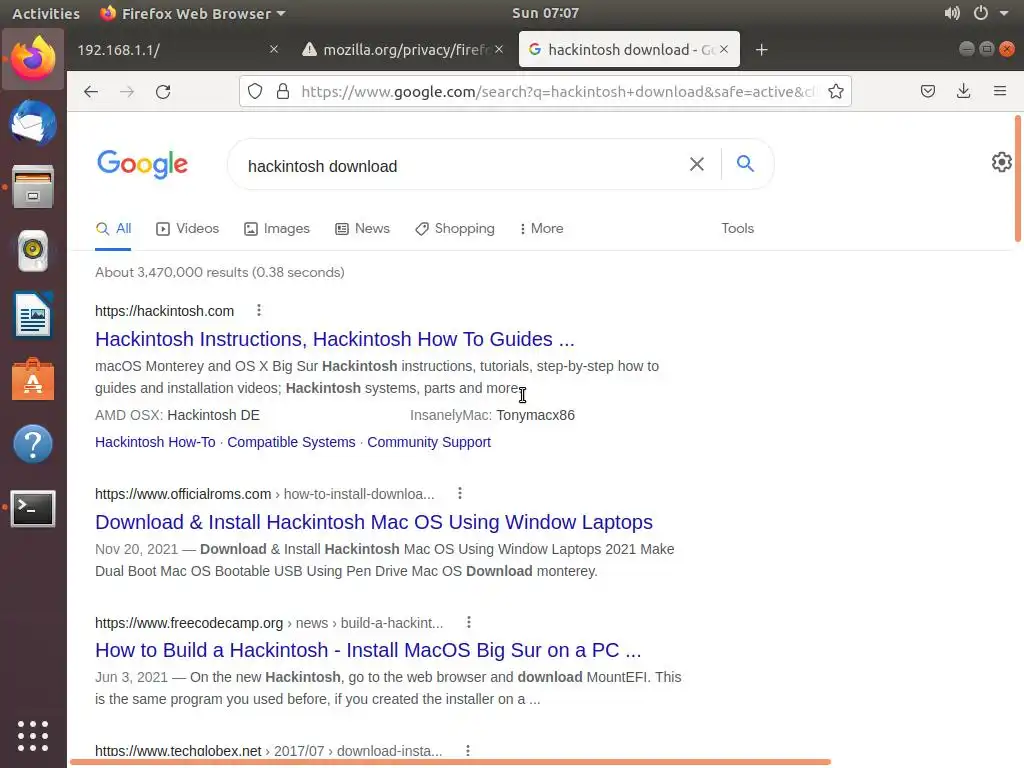Open Ubuntu Software from the dock
The height and width of the screenshot is (768, 1024).
point(33,379)
